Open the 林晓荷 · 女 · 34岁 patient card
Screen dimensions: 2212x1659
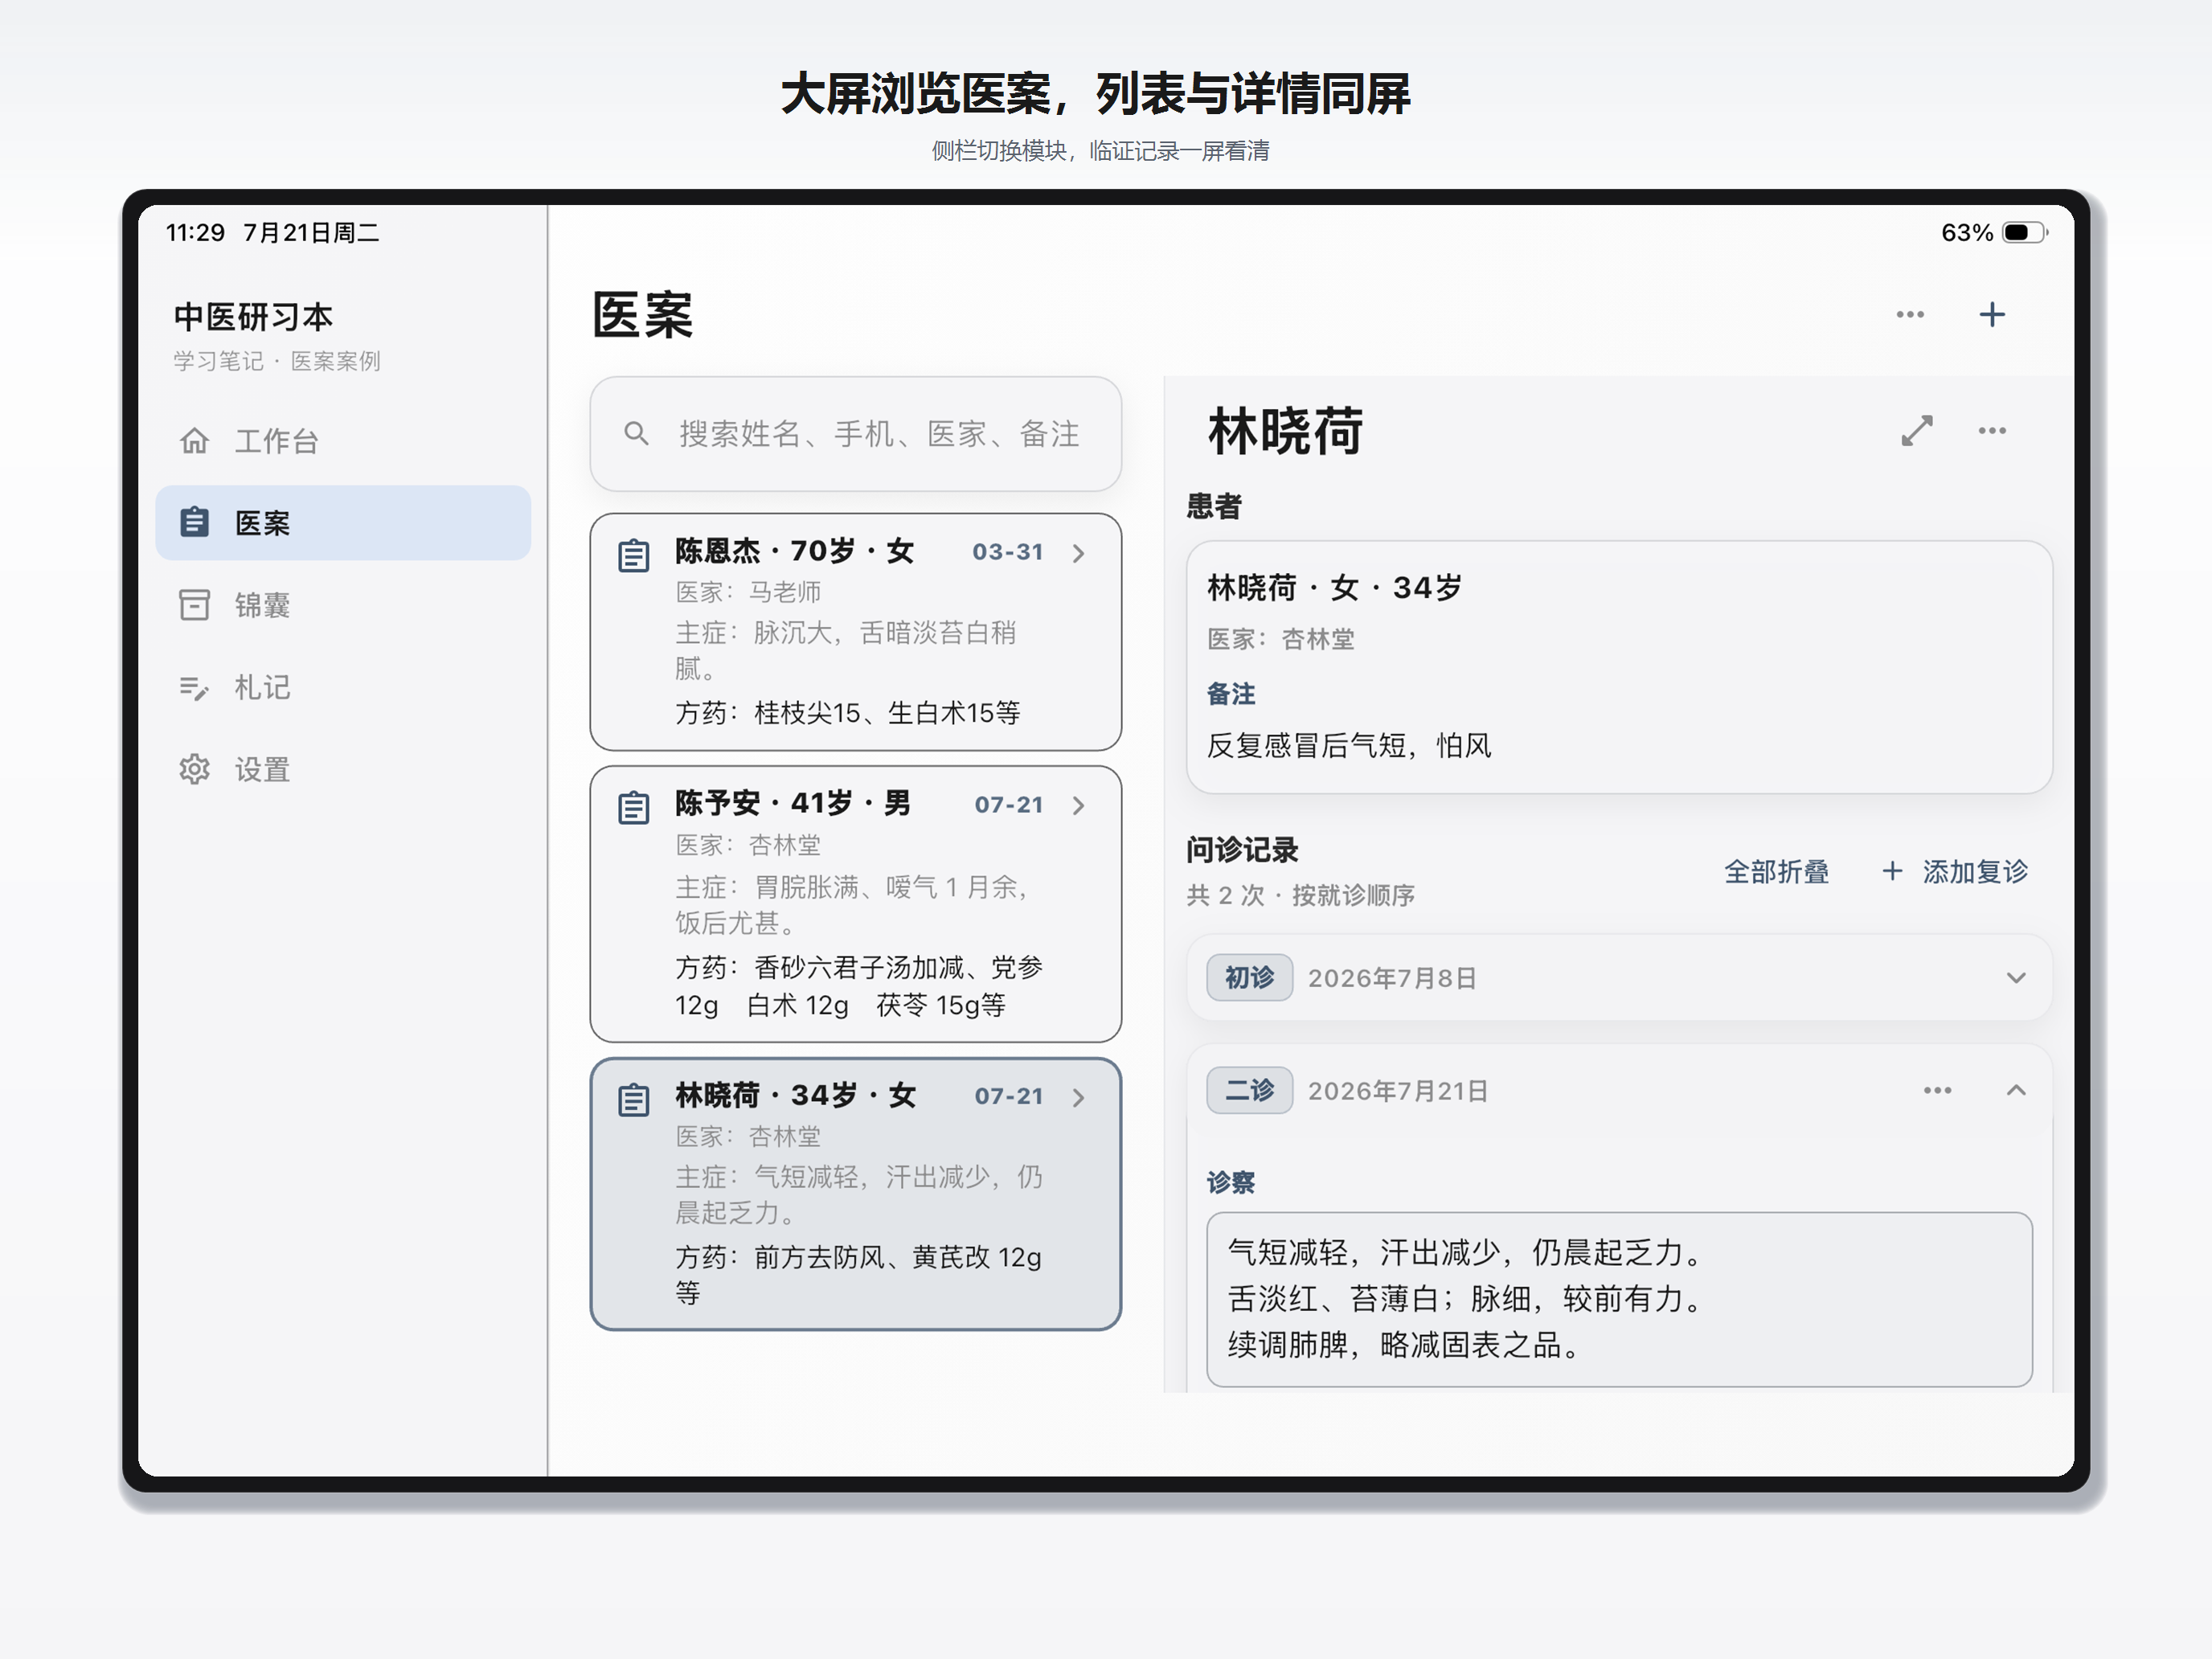click(x=1619, y=667)
